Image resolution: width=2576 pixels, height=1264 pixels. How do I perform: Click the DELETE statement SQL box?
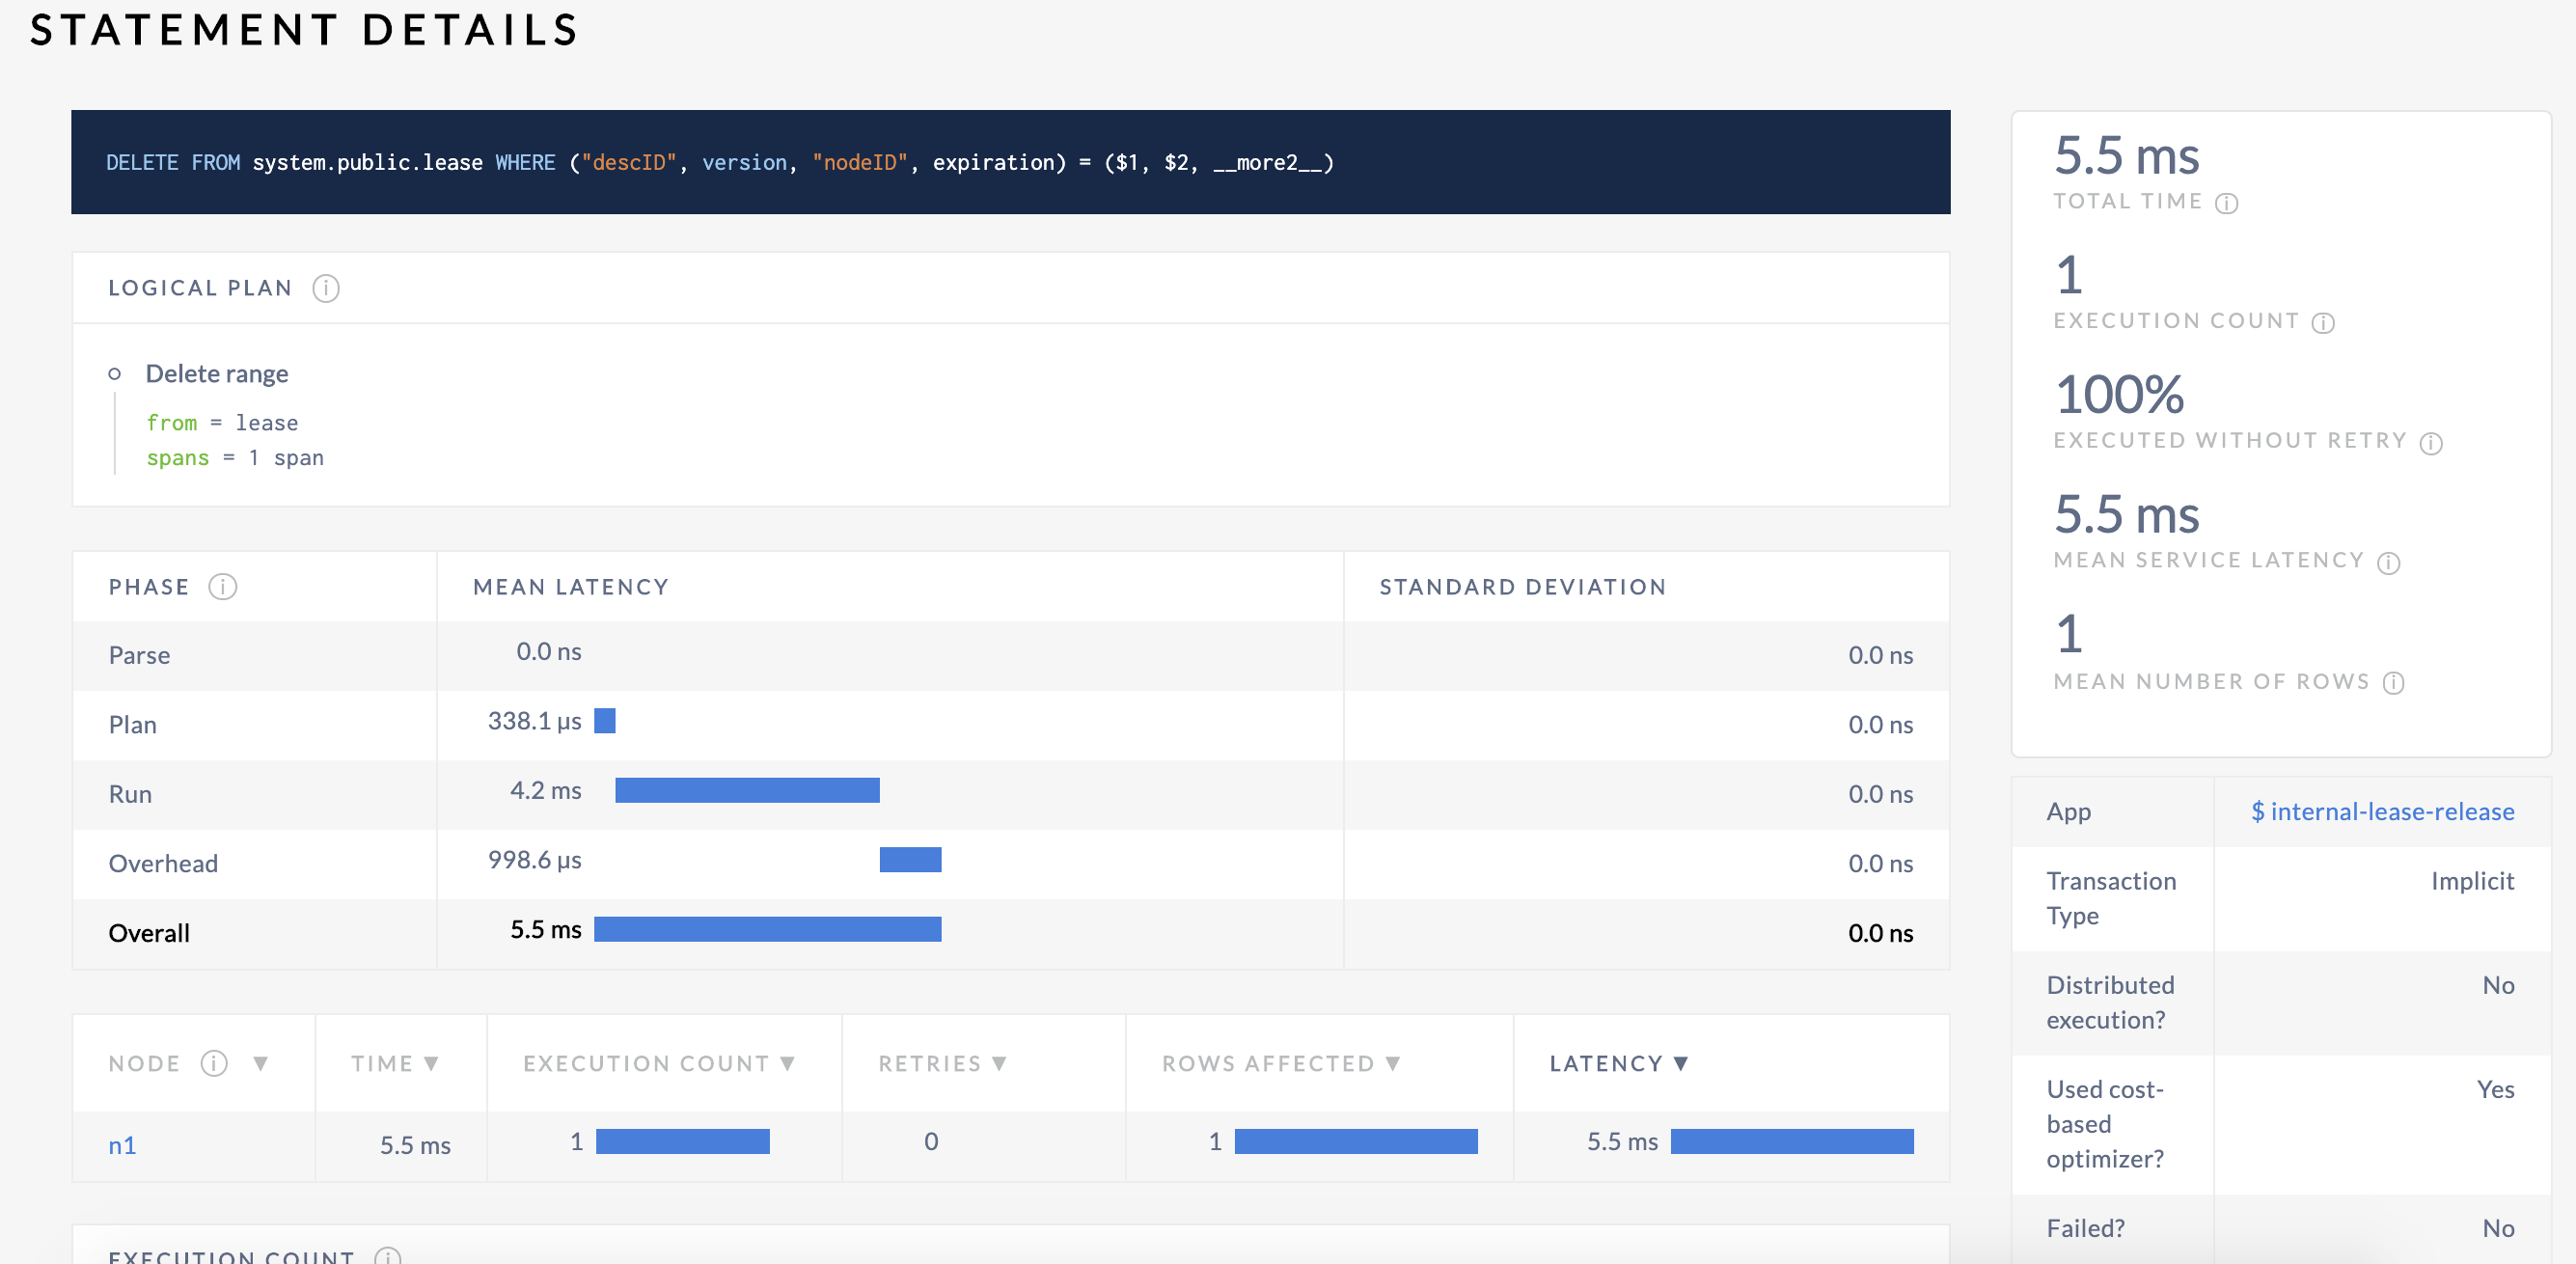(1010, 162)
